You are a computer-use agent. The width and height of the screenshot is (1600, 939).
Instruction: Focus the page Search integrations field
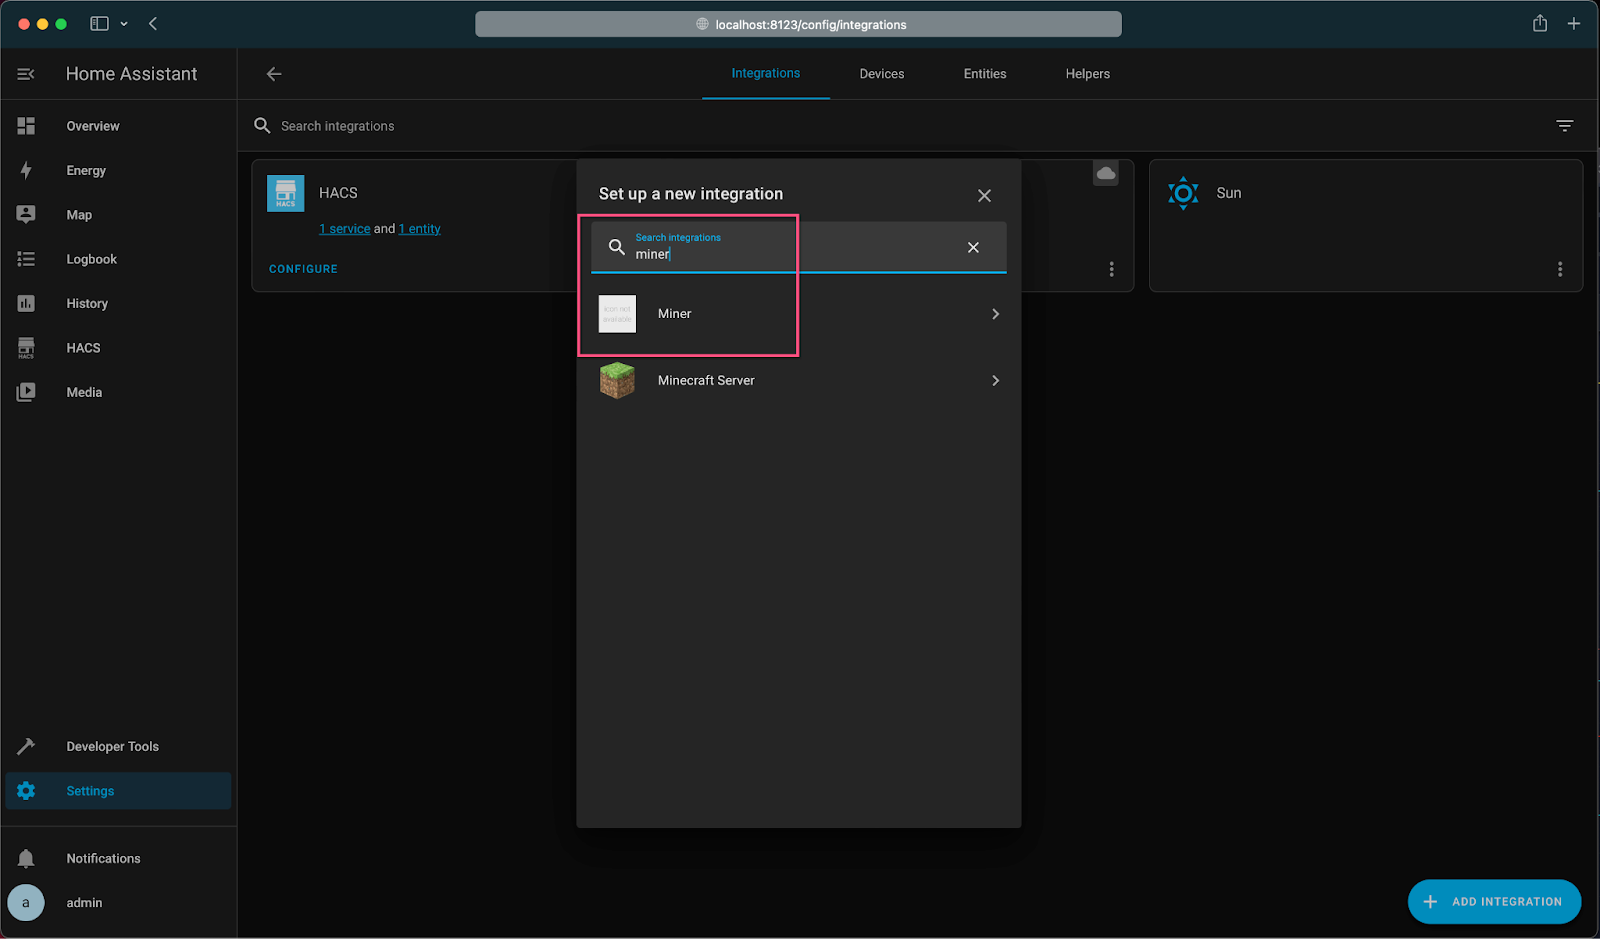pyautogui.click(x=900, y=126)
